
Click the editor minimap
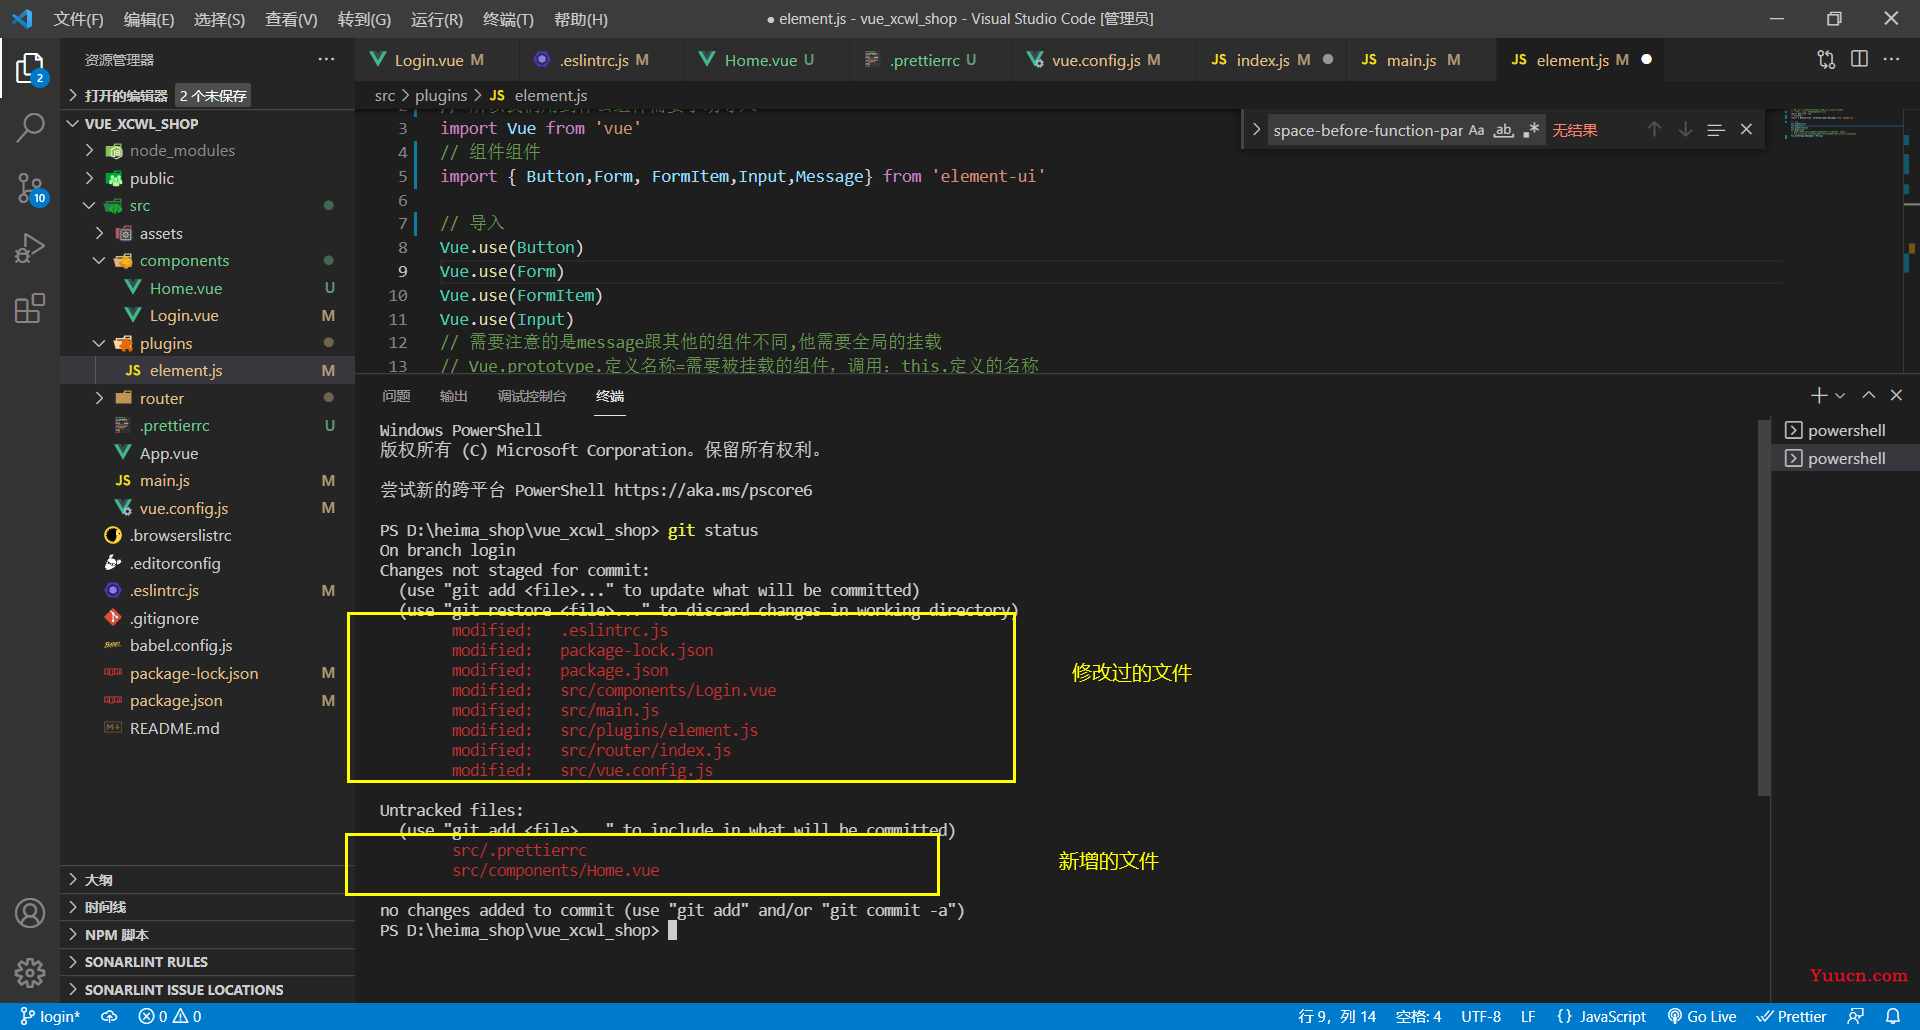point(1843,240)
